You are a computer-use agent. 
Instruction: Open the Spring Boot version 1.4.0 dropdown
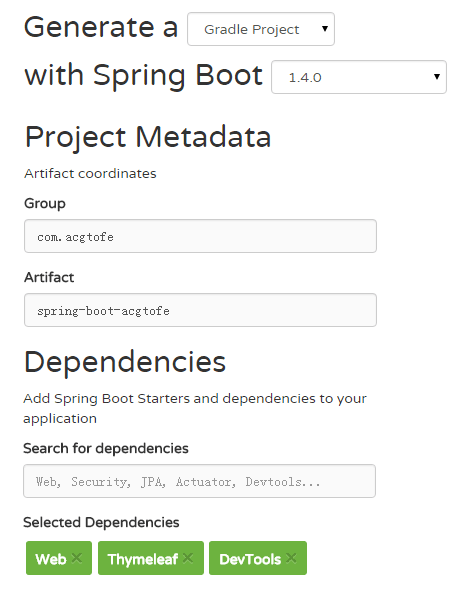click(359, 77)
